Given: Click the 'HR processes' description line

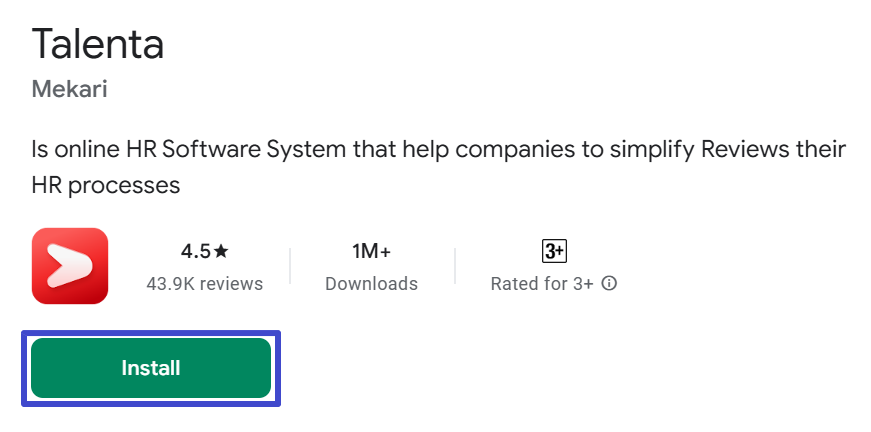Looking at the screenshot, I should click(x=106, y=185).
